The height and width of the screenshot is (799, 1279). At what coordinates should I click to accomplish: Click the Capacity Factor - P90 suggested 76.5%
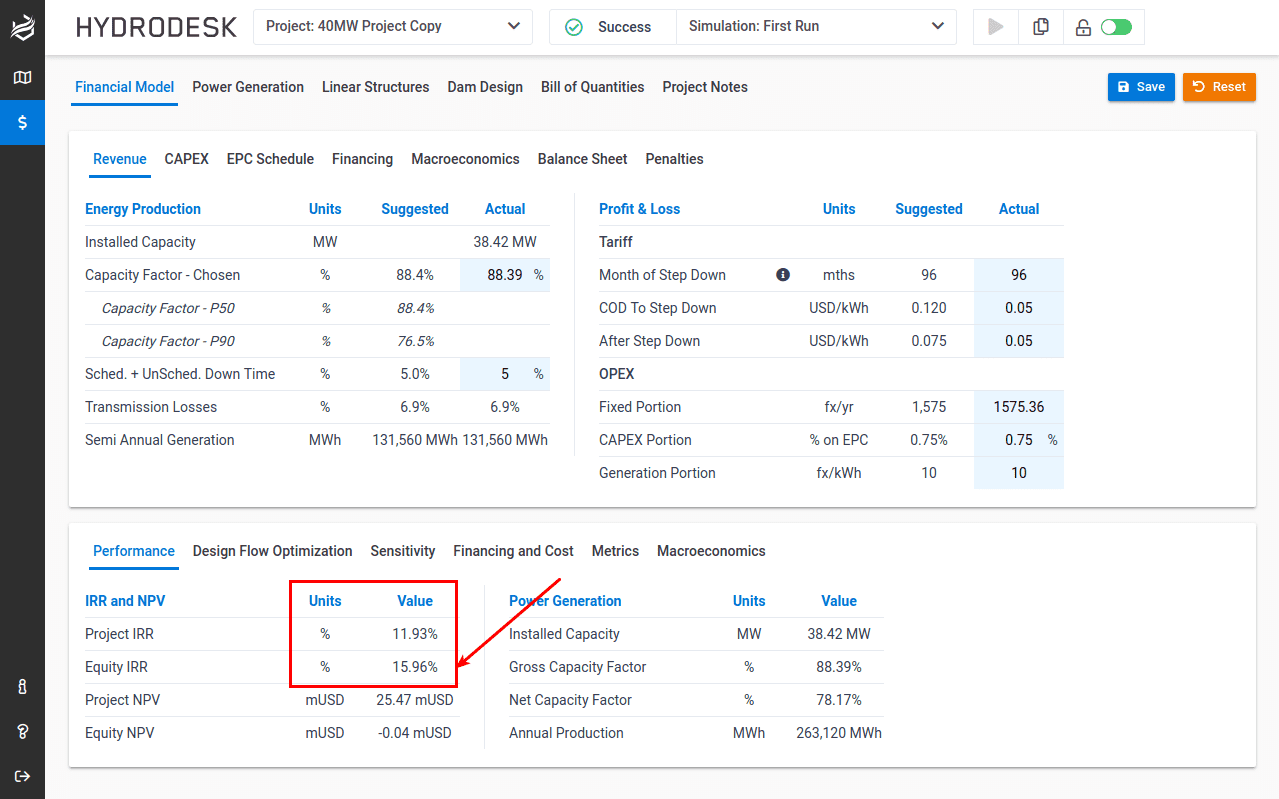[415, 341]
